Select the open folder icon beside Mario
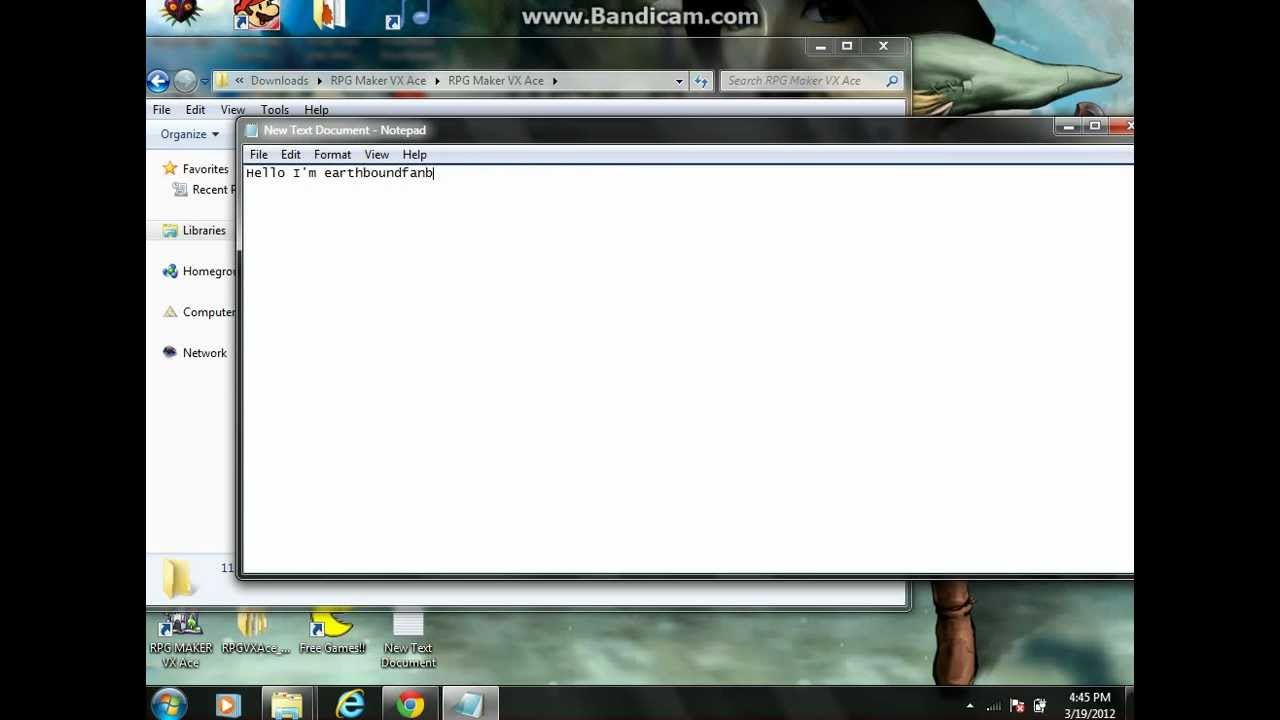This screenshot has width=1280, height=720. click(330, 14)
